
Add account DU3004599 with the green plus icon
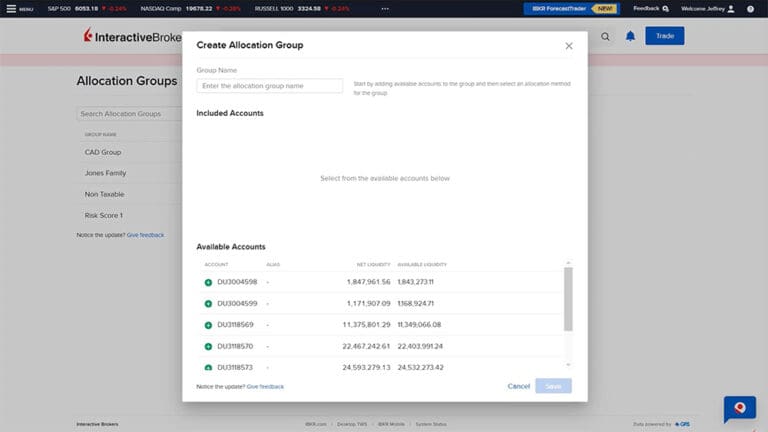(208, 303)
